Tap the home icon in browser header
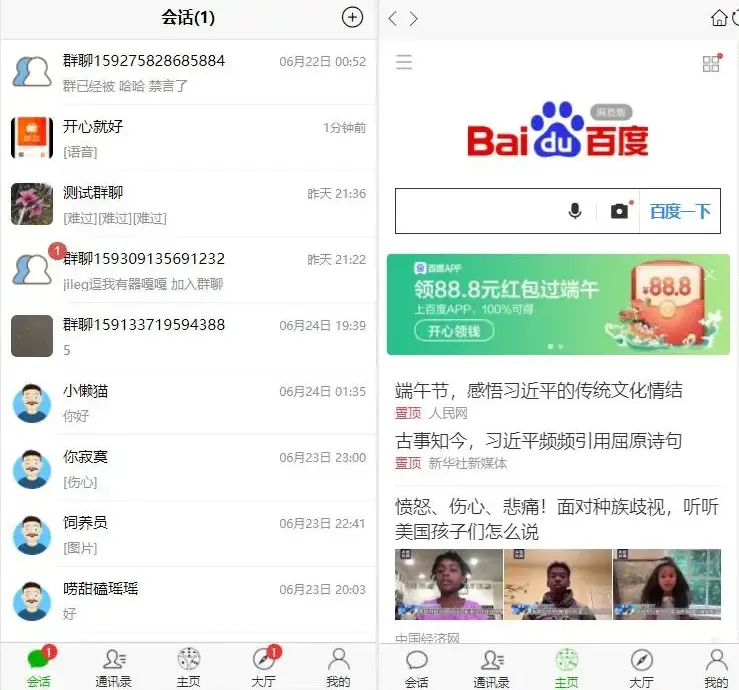This screenshot has width=739, height=690. coord(719,18)
